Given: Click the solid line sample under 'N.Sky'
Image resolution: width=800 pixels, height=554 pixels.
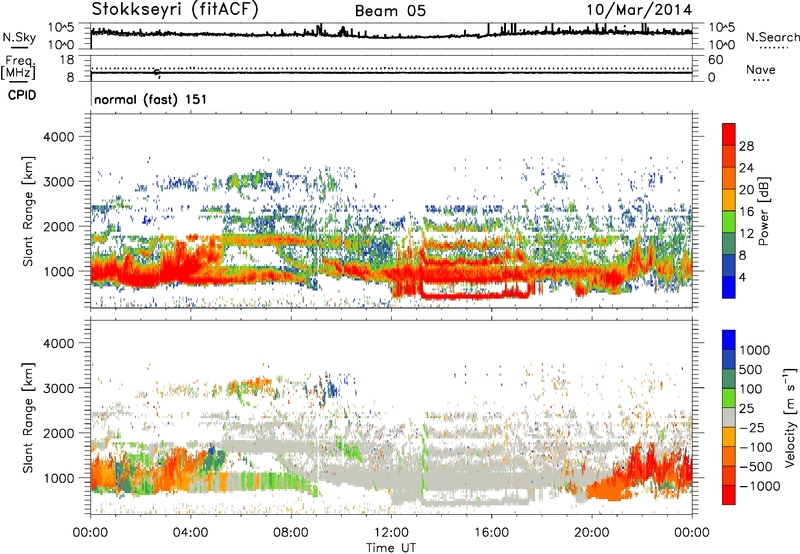Looking at the screenshot, I should click(19, 47).
